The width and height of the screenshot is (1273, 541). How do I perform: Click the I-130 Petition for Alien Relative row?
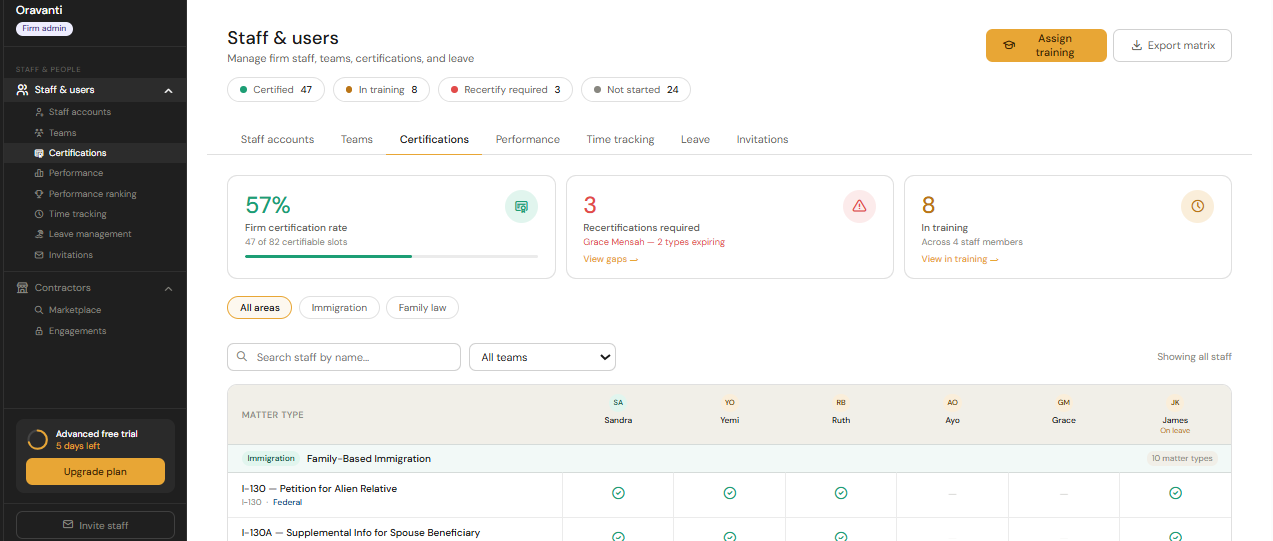coord(729,495)
